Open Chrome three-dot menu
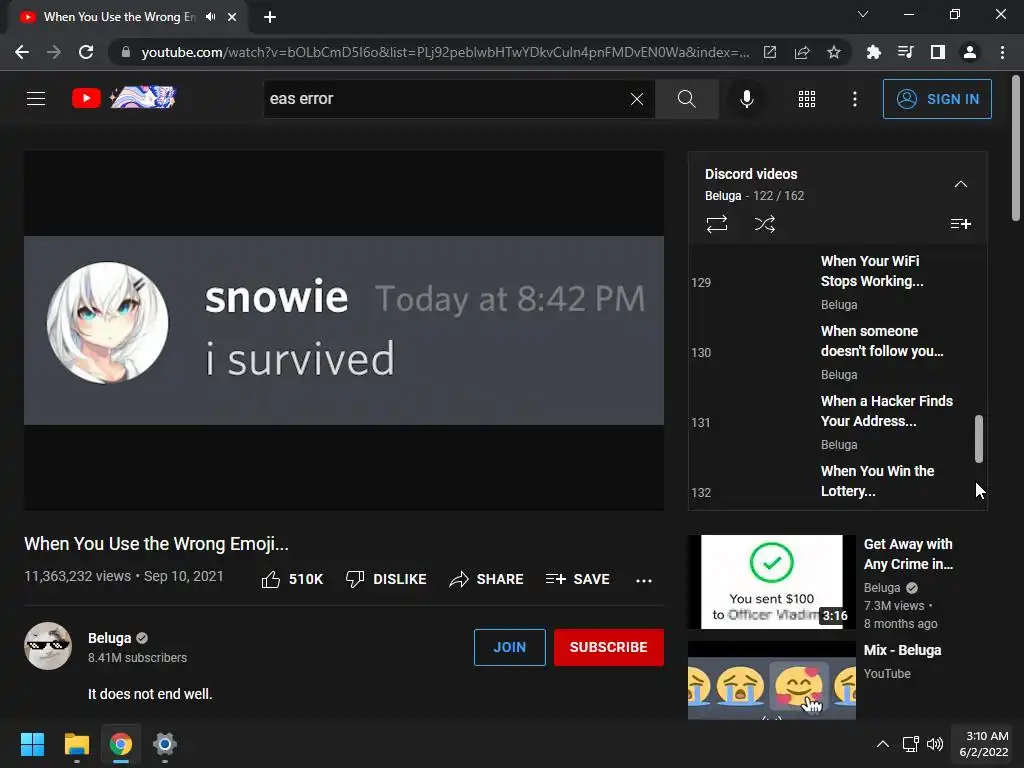The image size is (1024, 768). 1002,52
